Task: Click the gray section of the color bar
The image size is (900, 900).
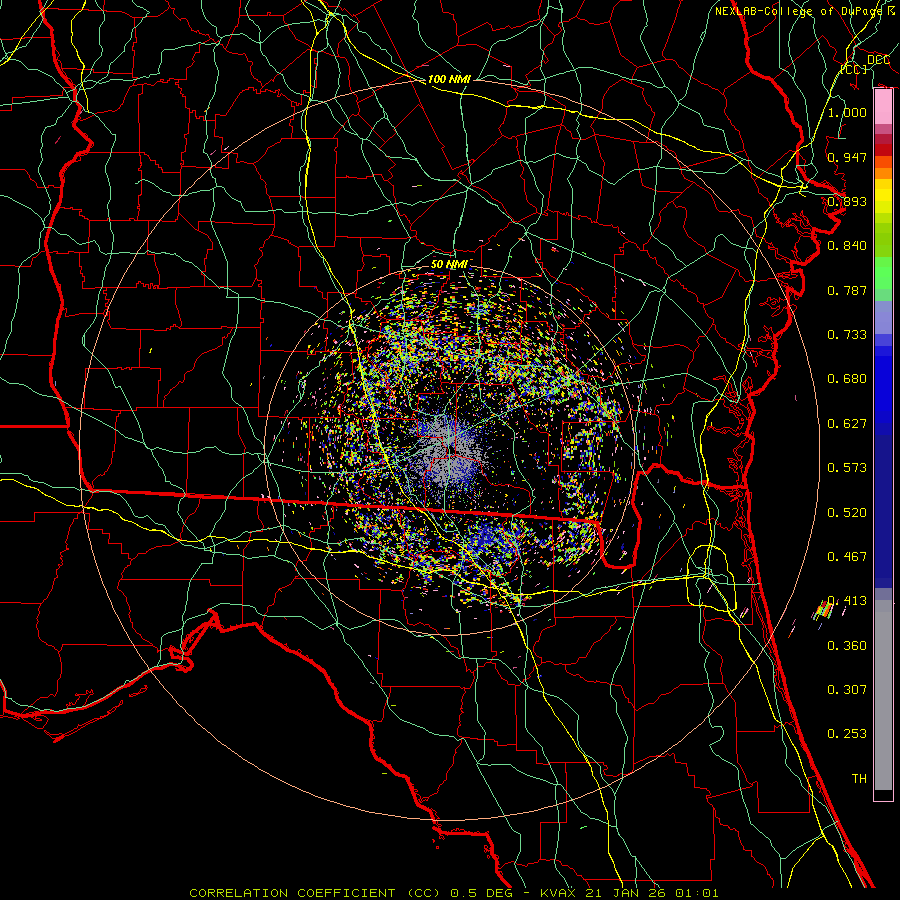Action: pyautogui.click(x=883, y=695)
